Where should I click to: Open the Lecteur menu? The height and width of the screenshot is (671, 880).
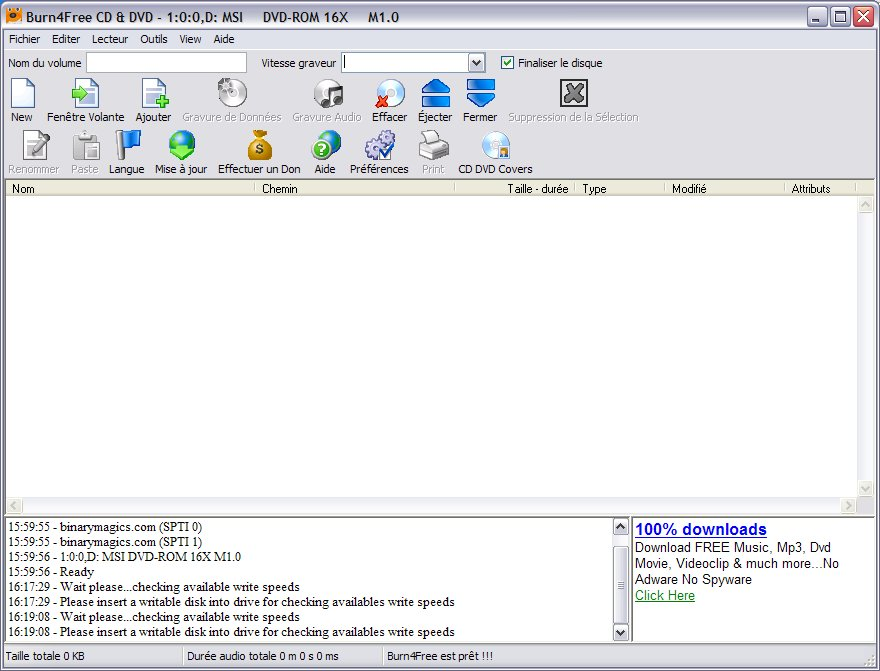point(110,39)
